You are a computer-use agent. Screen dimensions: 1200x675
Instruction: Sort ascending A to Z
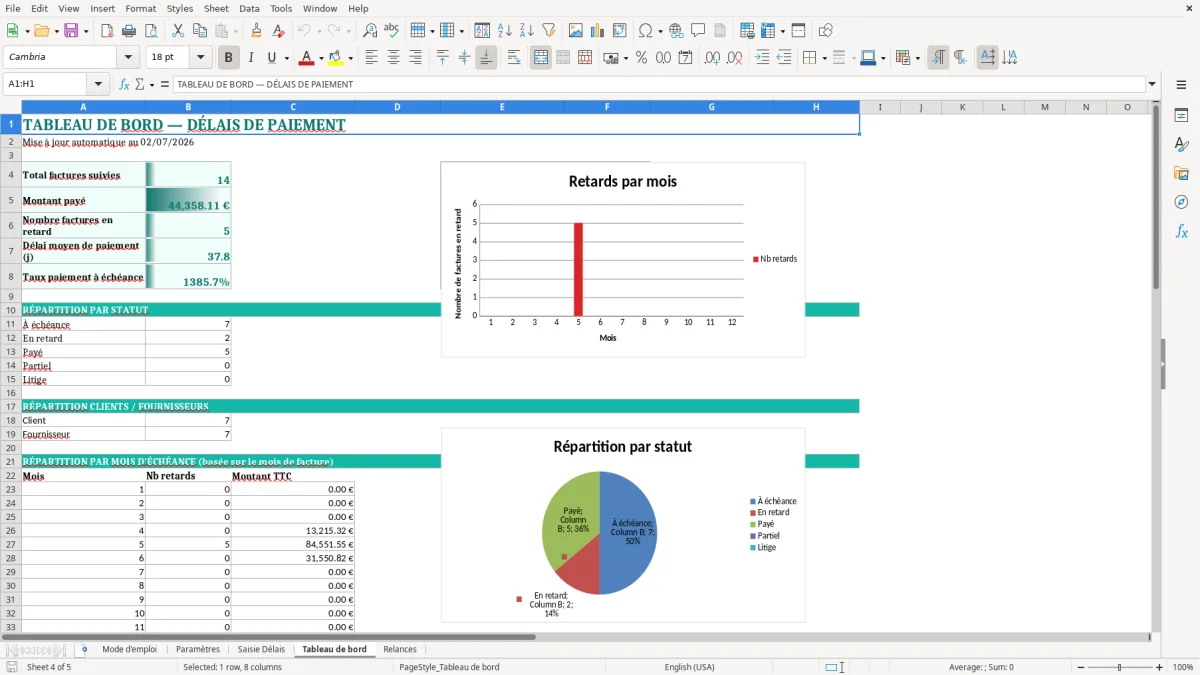coord(504,31)
